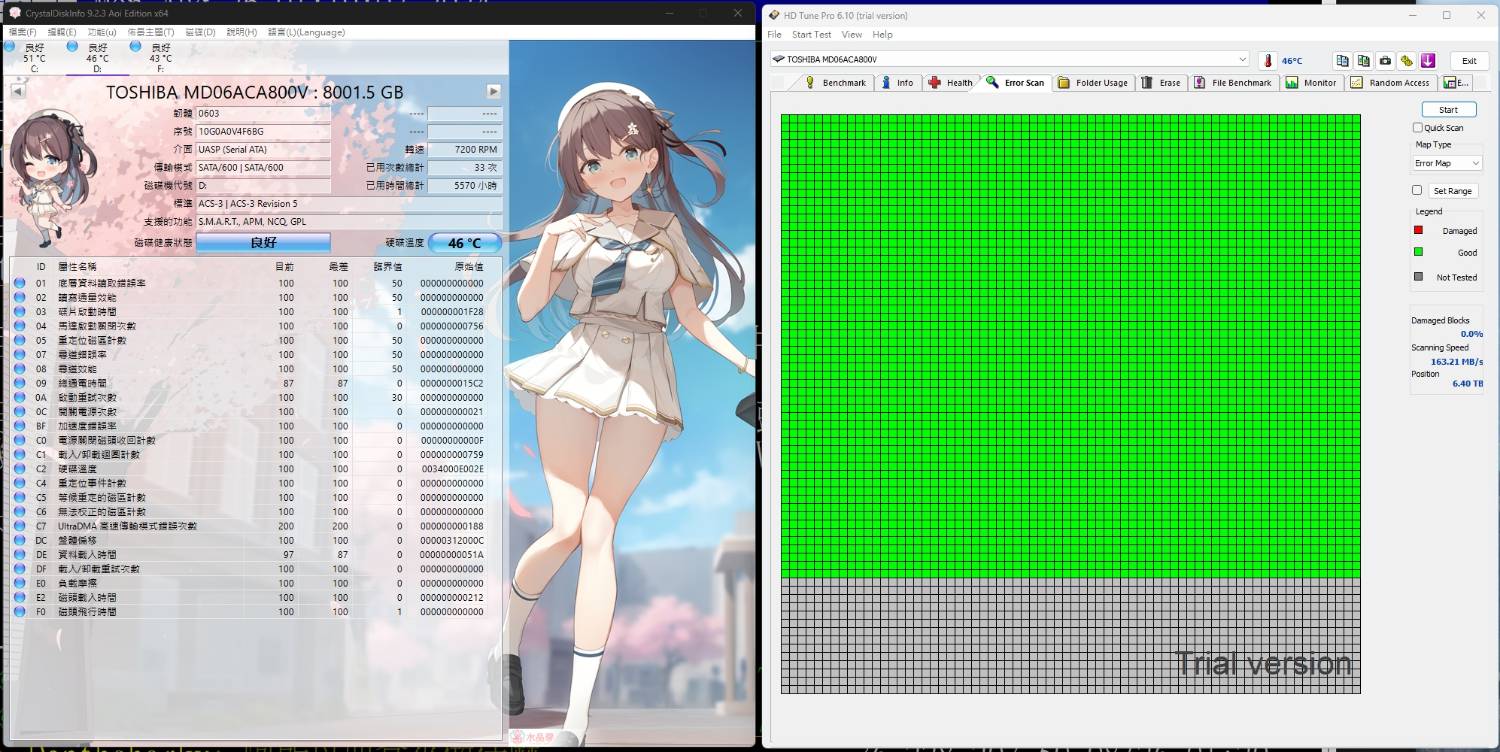Image resolution: width=1500 pixels, height=752 pixels.
Task: Switch to the Health tab
Action: click(950, 83)
